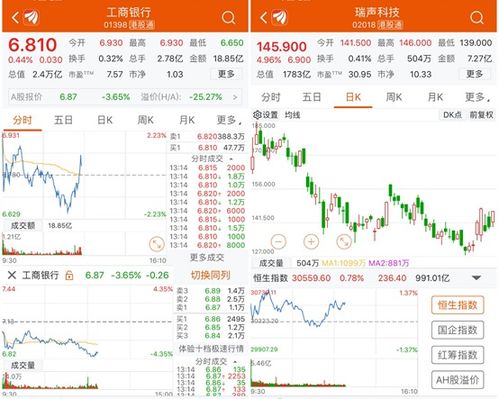This screenshot has width=499, height=399.
Task: Open A股报价 premium details arrow
Action: coord(235,97)
